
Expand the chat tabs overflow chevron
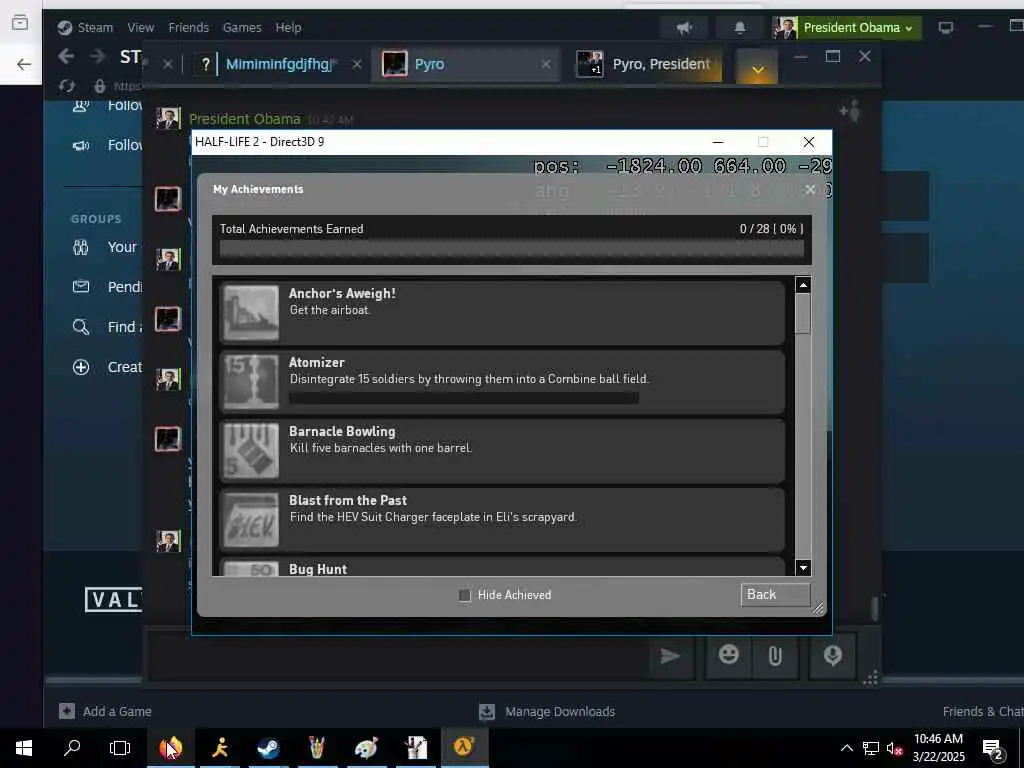pyautogui.click(x=758, y=68)
